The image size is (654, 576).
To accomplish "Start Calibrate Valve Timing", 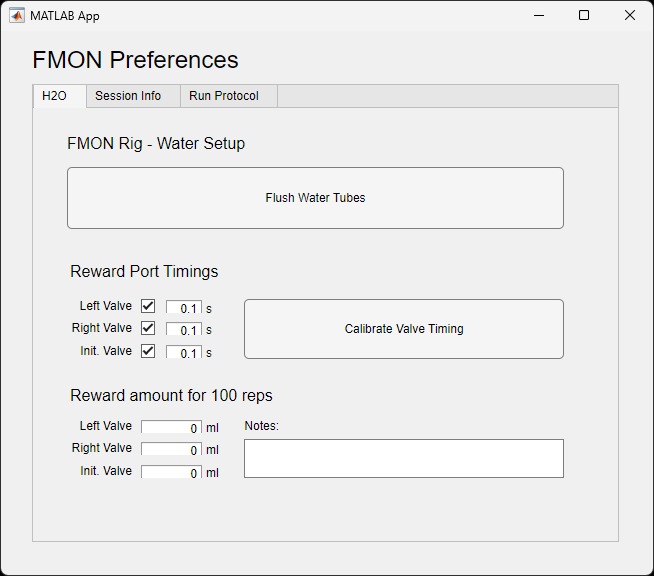I will (x=404, y=329).
